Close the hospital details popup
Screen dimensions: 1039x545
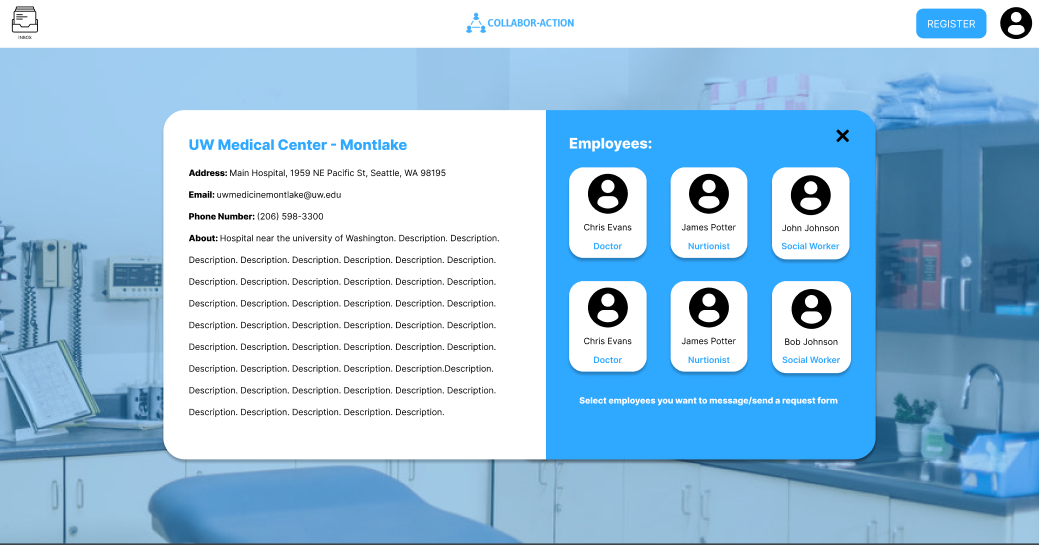click(842, 136)
